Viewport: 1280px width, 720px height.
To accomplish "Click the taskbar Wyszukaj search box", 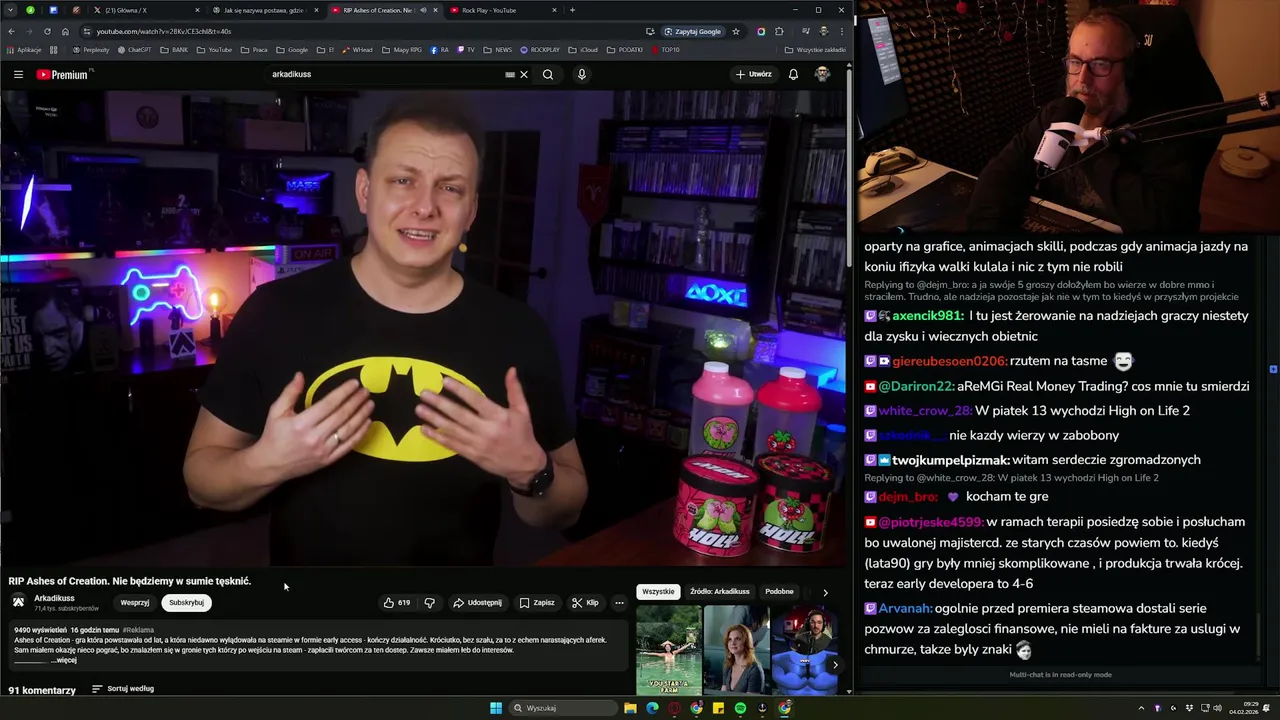I will coord(562,708).
